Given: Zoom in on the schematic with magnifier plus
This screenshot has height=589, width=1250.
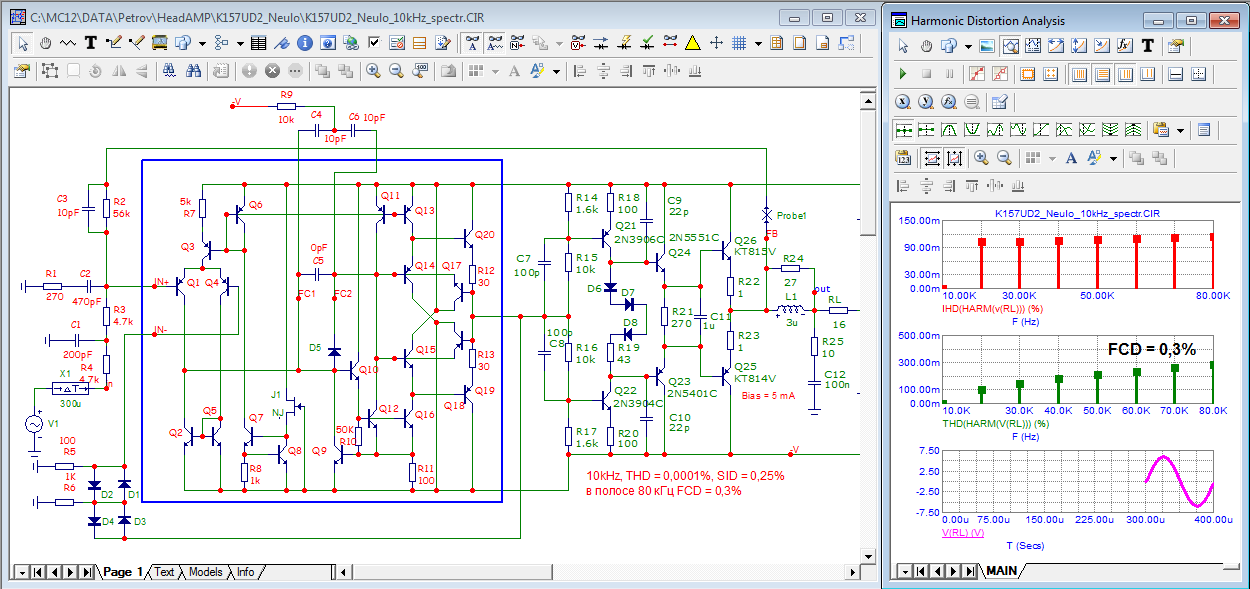Looking at the screenshot, I should pyautogui.click(x=373, y=71).
